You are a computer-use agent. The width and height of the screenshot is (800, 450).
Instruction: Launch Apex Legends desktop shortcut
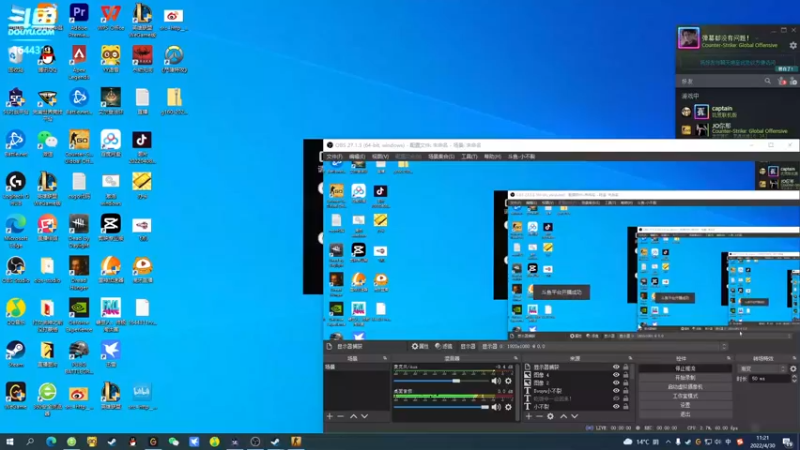pos(79,62)
